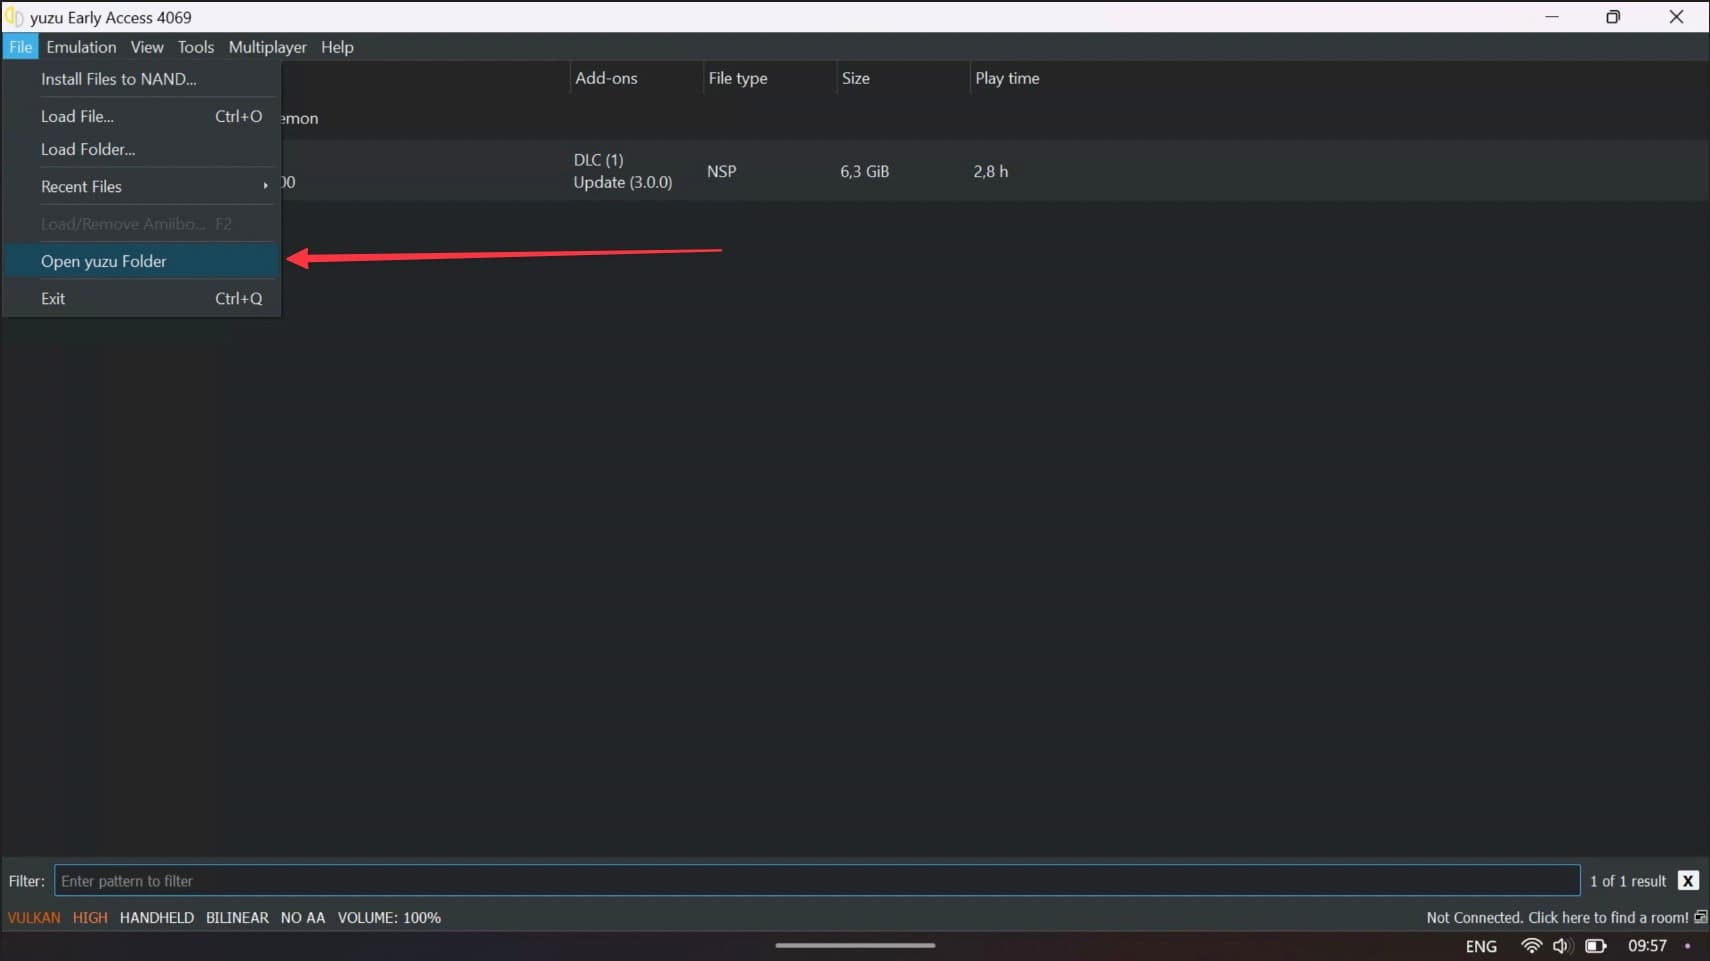Image resolution: width=1710 pixels, height=961 pixels.
Task: Open the Wi-Fi network tray icon
Action: click(1530, 946)
